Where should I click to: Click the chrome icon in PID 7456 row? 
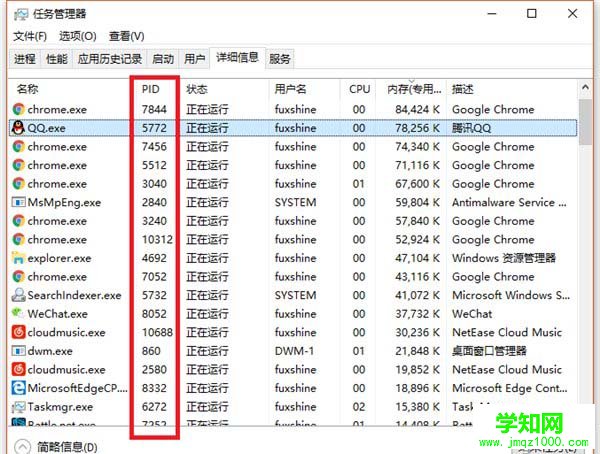coord(18,147)
